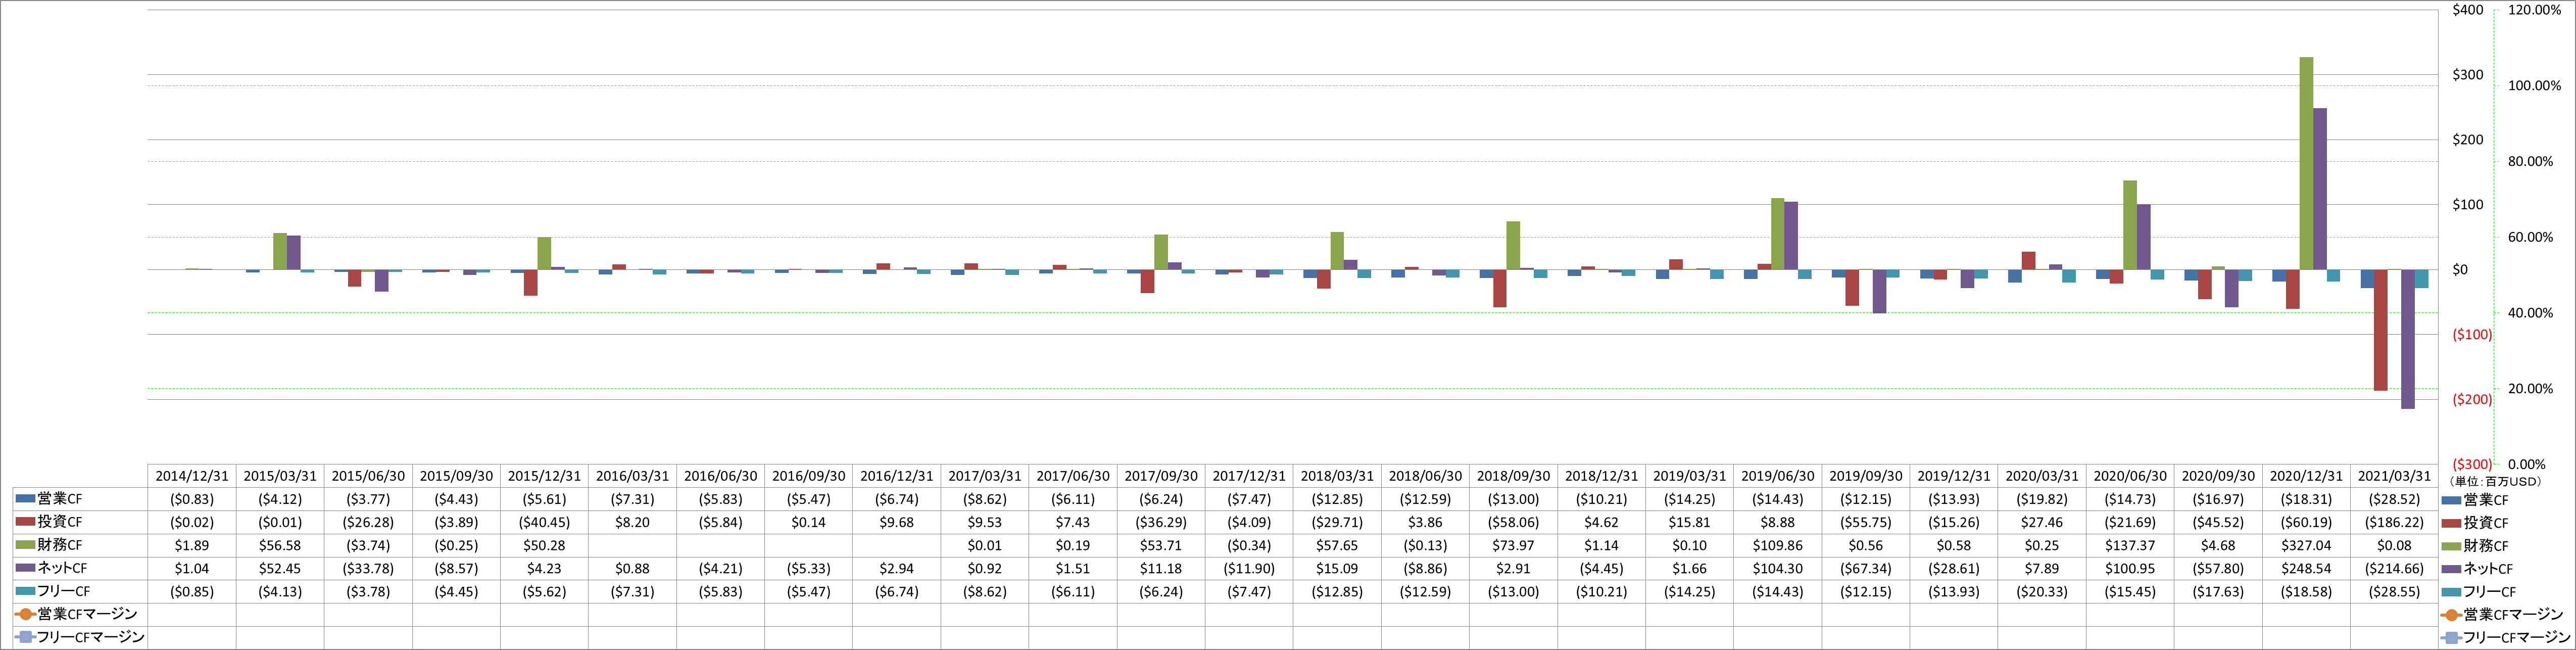Click 投資CF entry in the right-side legend

(2475, 523)
